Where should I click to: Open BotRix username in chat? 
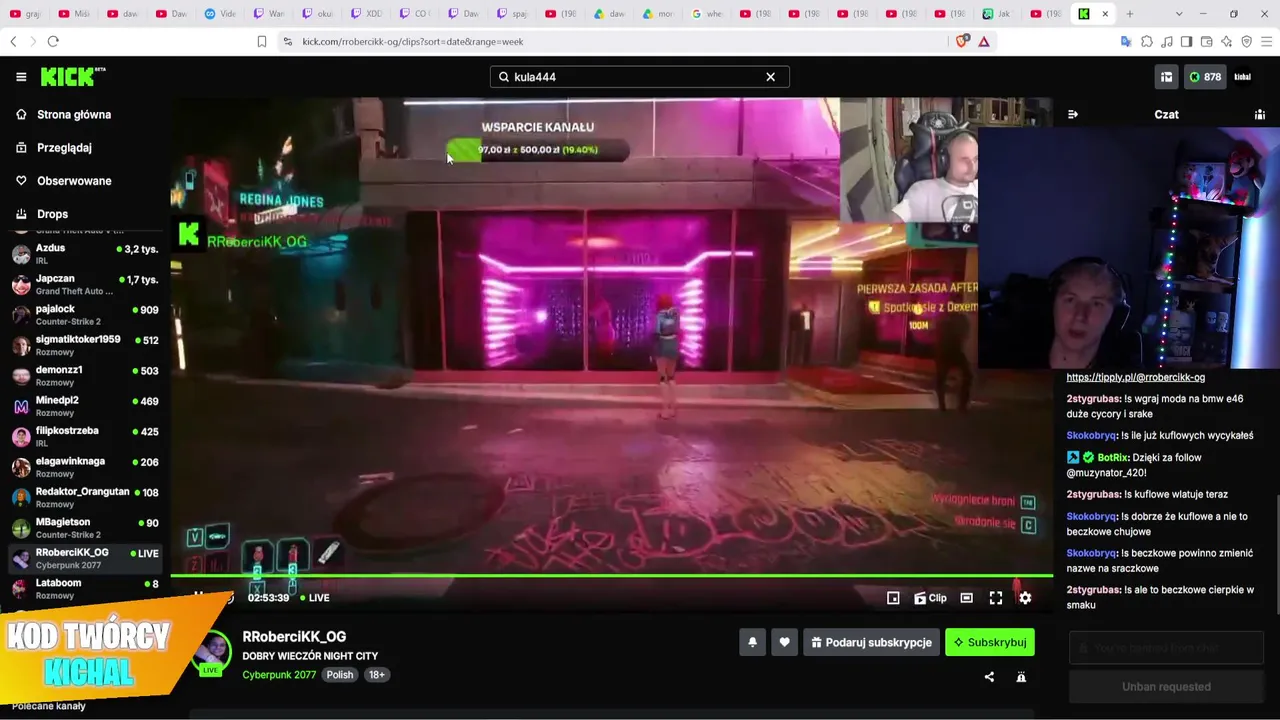click(1113, 457)
